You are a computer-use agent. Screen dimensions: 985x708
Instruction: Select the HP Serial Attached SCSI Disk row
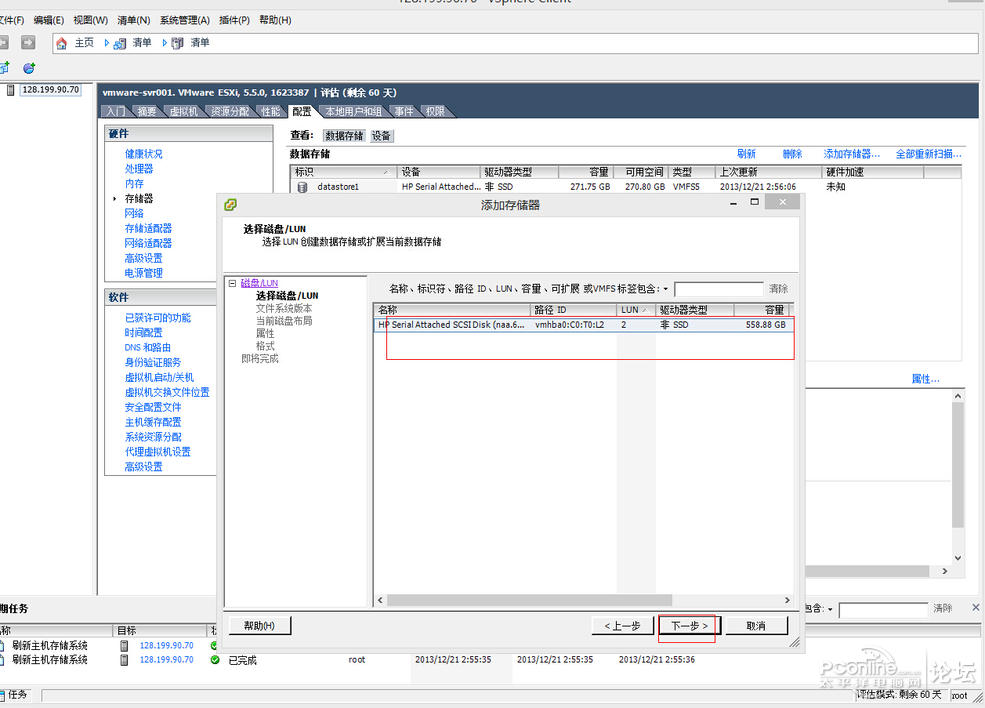pos(584,325)
